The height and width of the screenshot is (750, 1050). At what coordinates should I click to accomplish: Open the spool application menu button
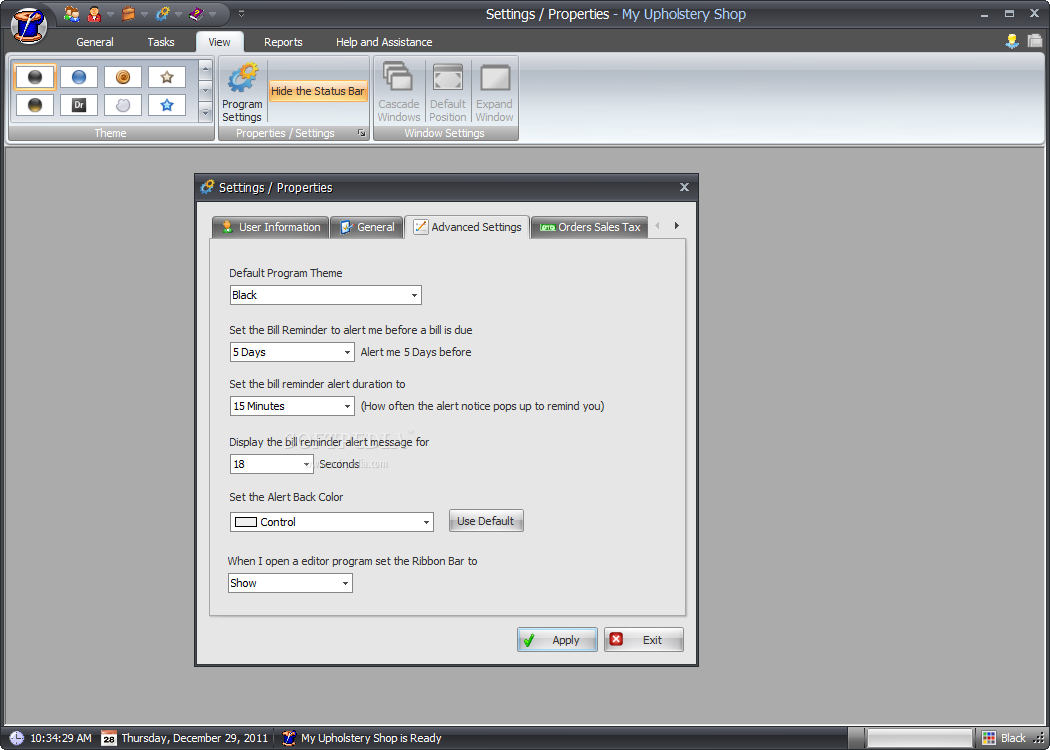tap(29, 24)
